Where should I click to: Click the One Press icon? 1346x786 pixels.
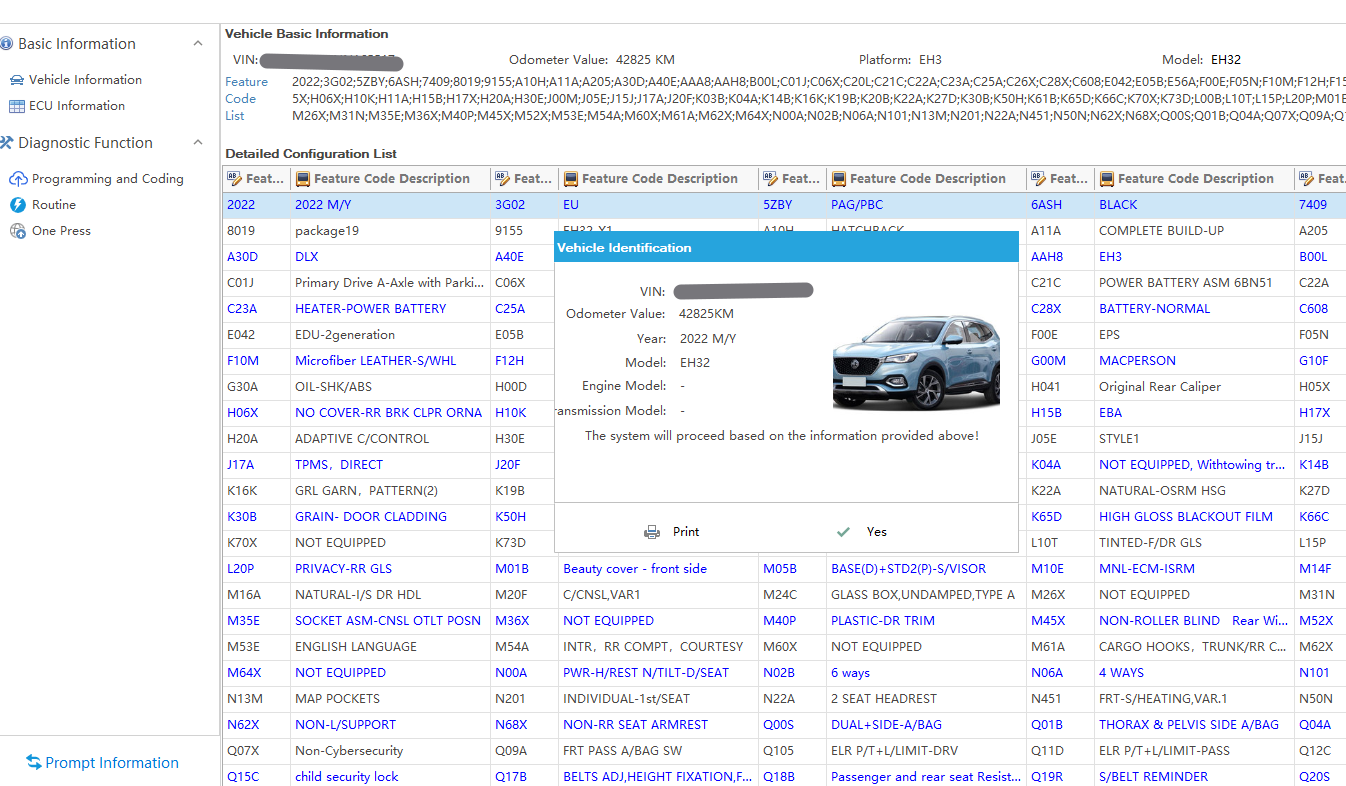pos(17,231)
